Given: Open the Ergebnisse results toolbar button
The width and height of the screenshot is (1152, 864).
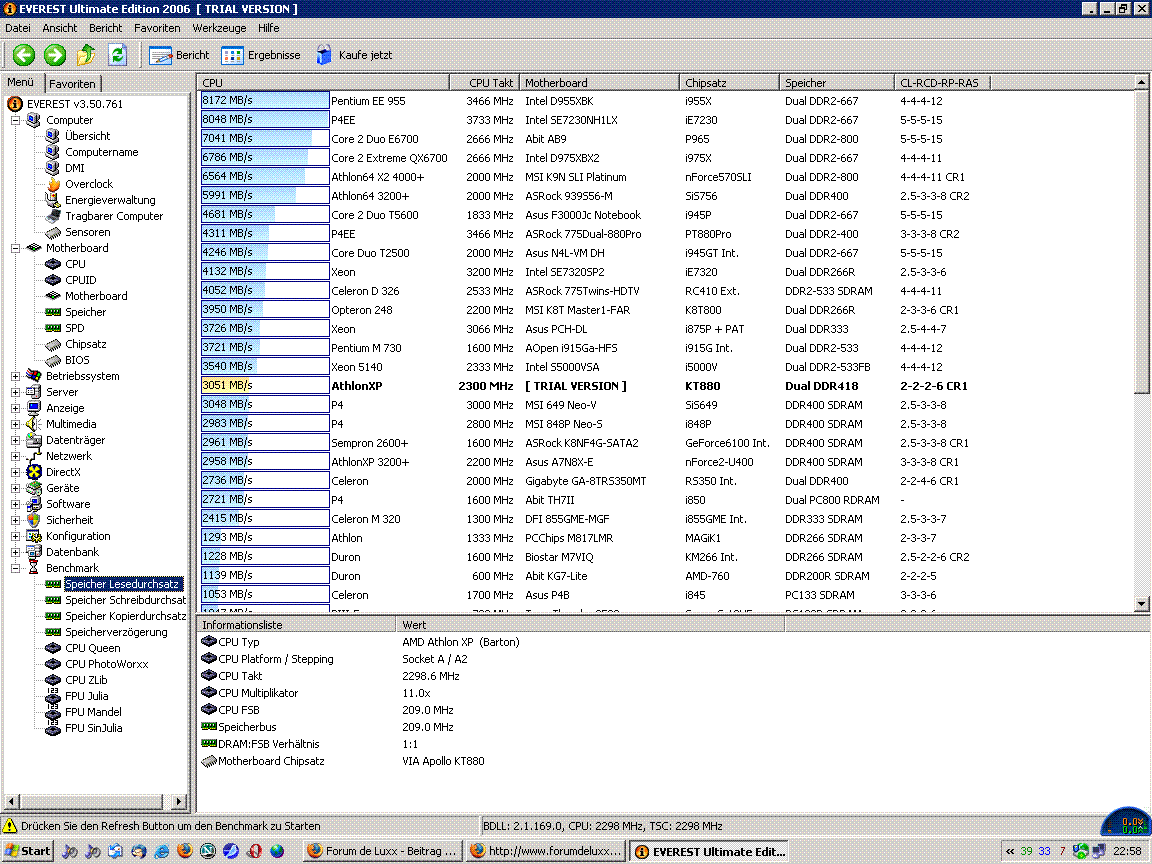Looking at the screenshot, I should (x=261, y=55).
